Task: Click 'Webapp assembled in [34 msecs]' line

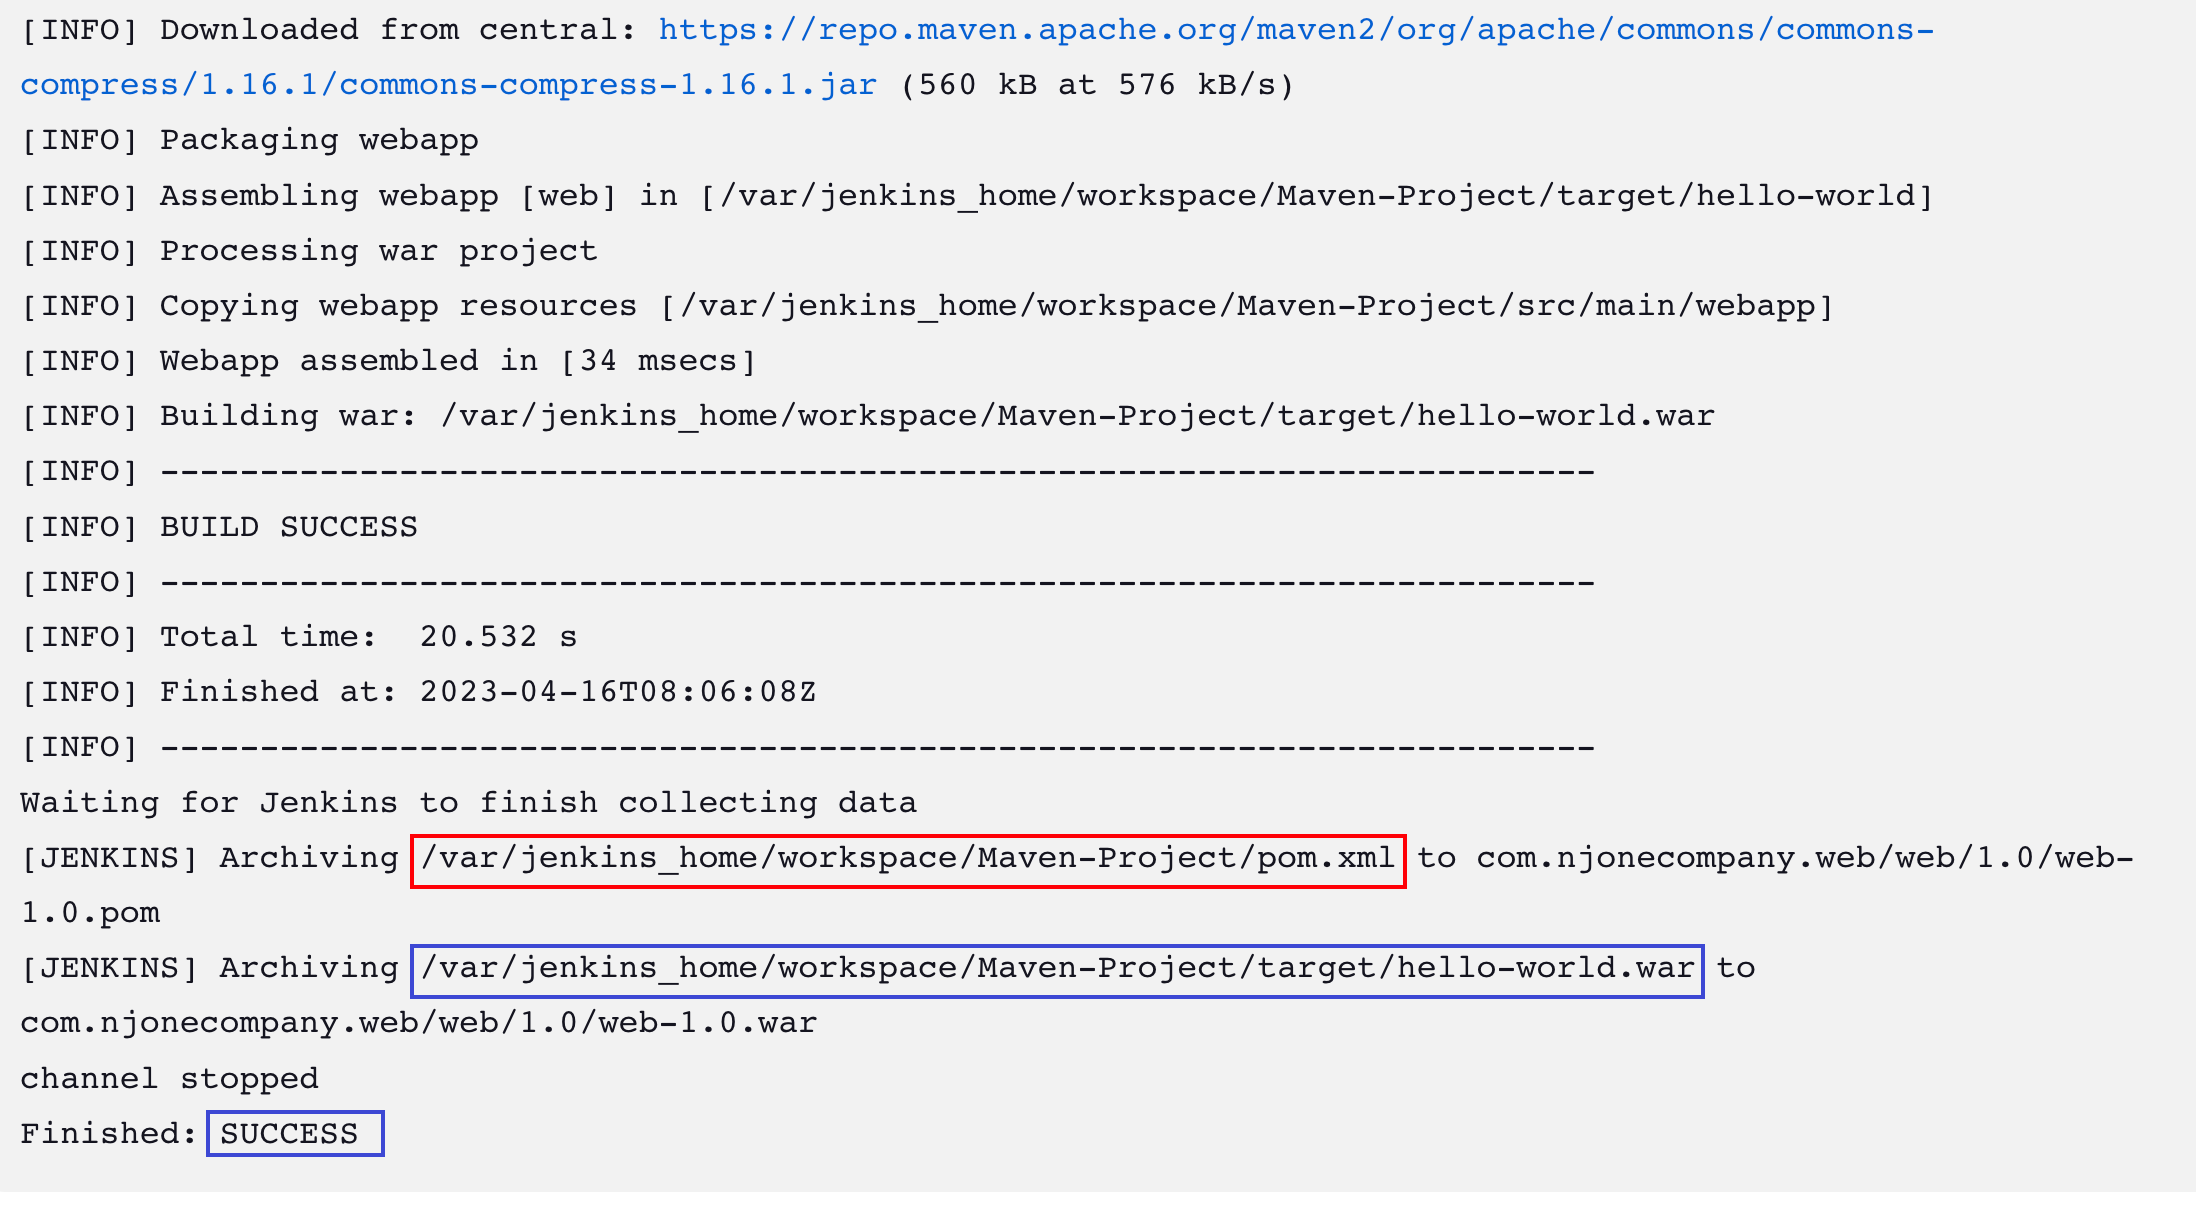Action: click(388, 361)
